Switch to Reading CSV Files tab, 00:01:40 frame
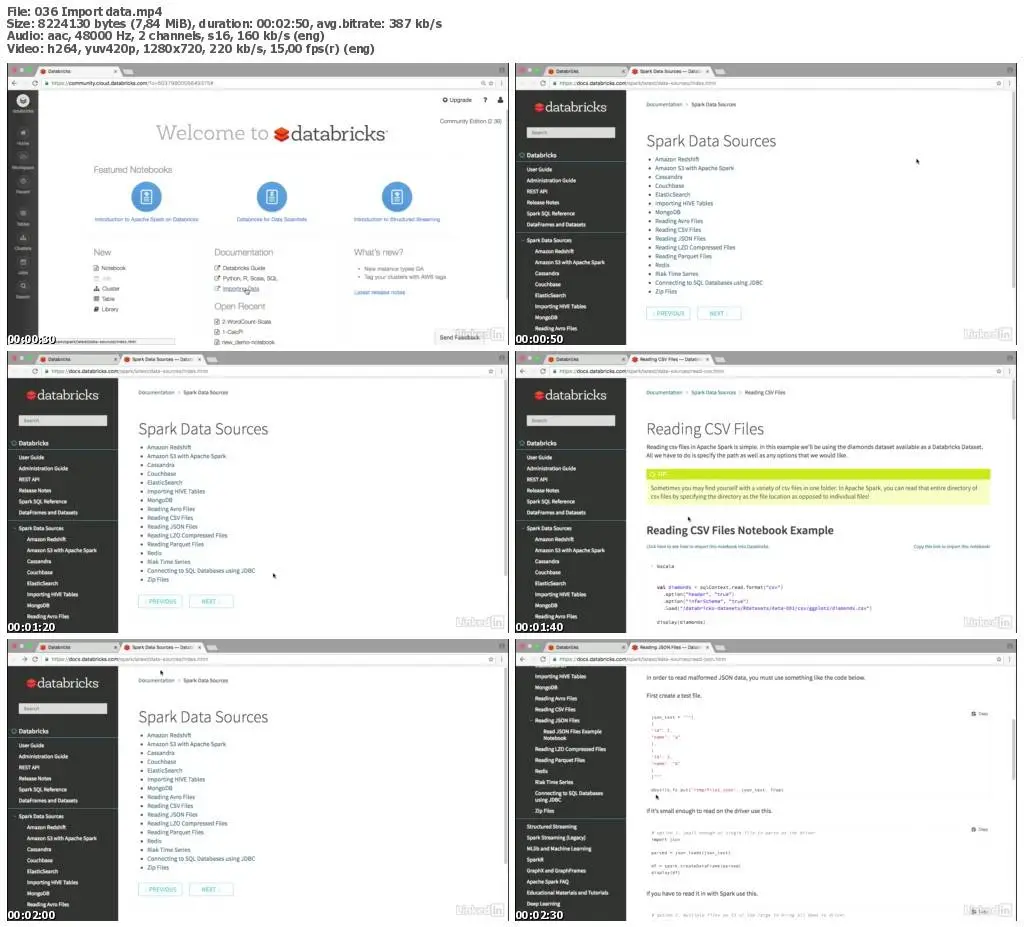The height and width of the screenshot is (927, 1024). [x=670, y=359]
